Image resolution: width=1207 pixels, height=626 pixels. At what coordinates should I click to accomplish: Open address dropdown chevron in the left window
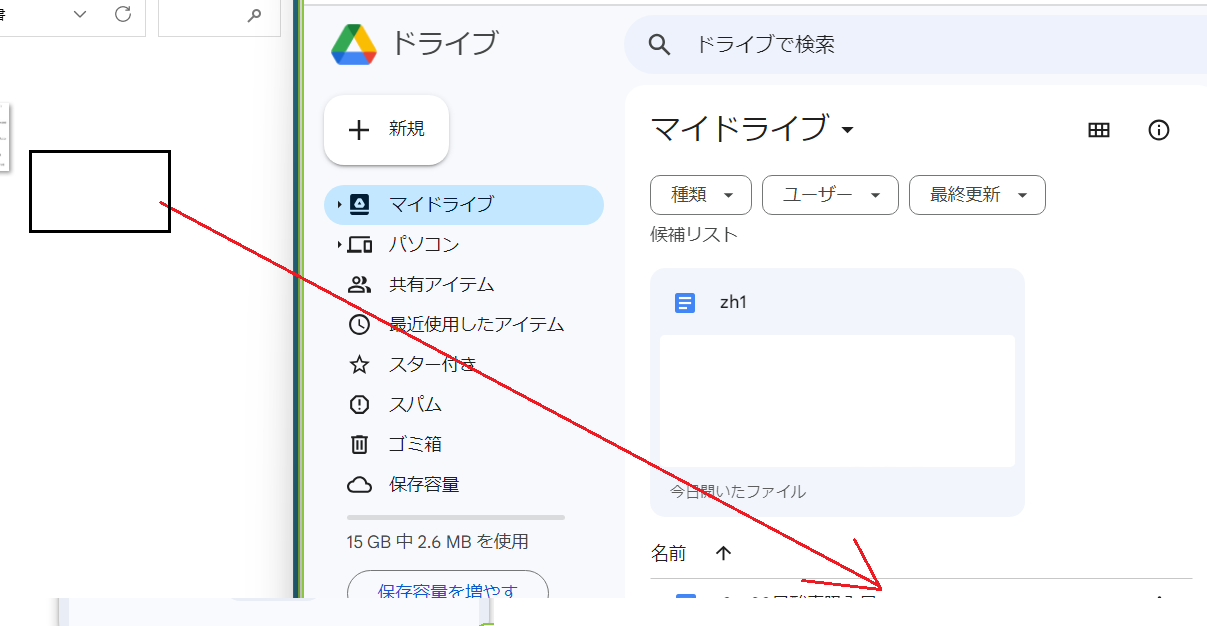(x=81, y=14)
